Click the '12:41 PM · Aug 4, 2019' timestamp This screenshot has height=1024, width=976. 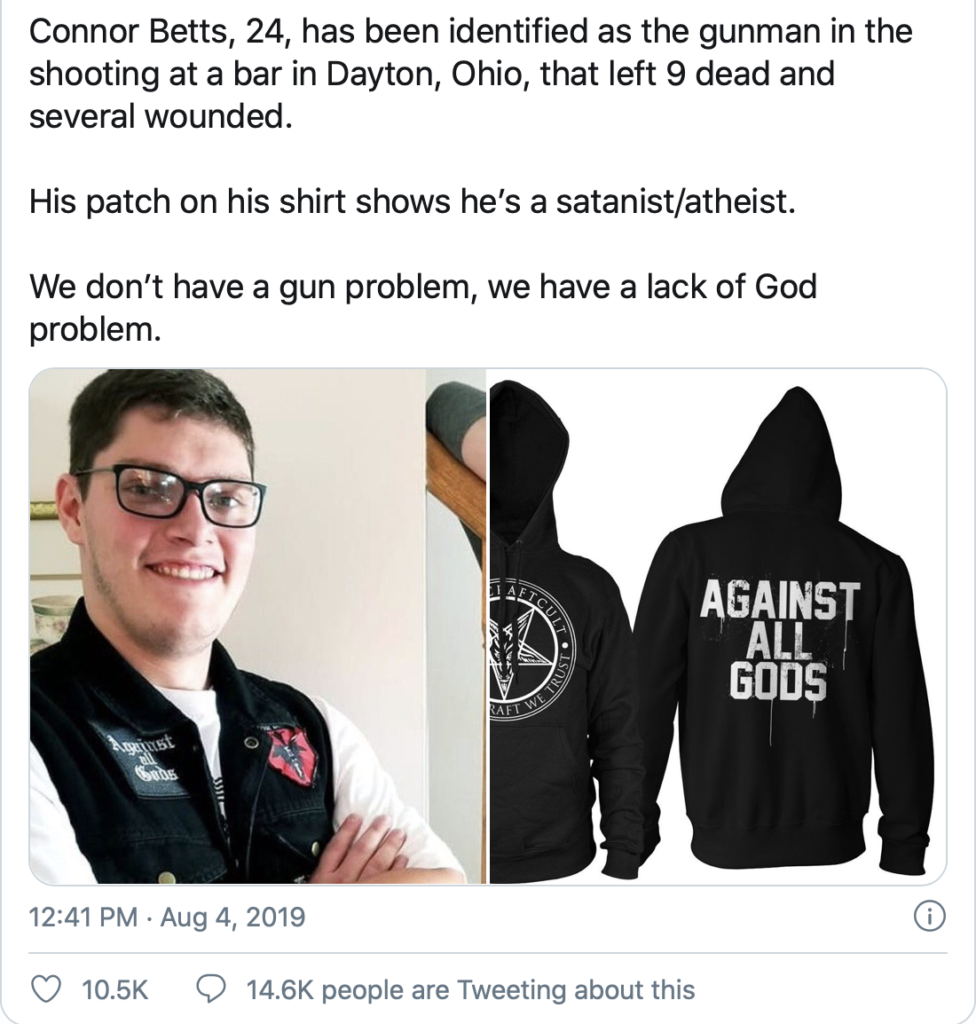coord(165,913)
